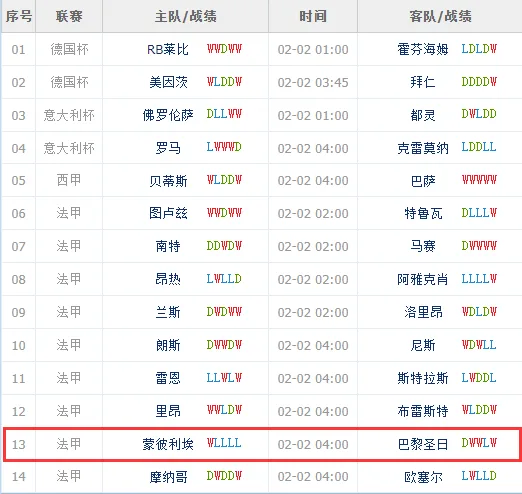
Task: Choose the 兰斯 home team
Action: [168, 312]
